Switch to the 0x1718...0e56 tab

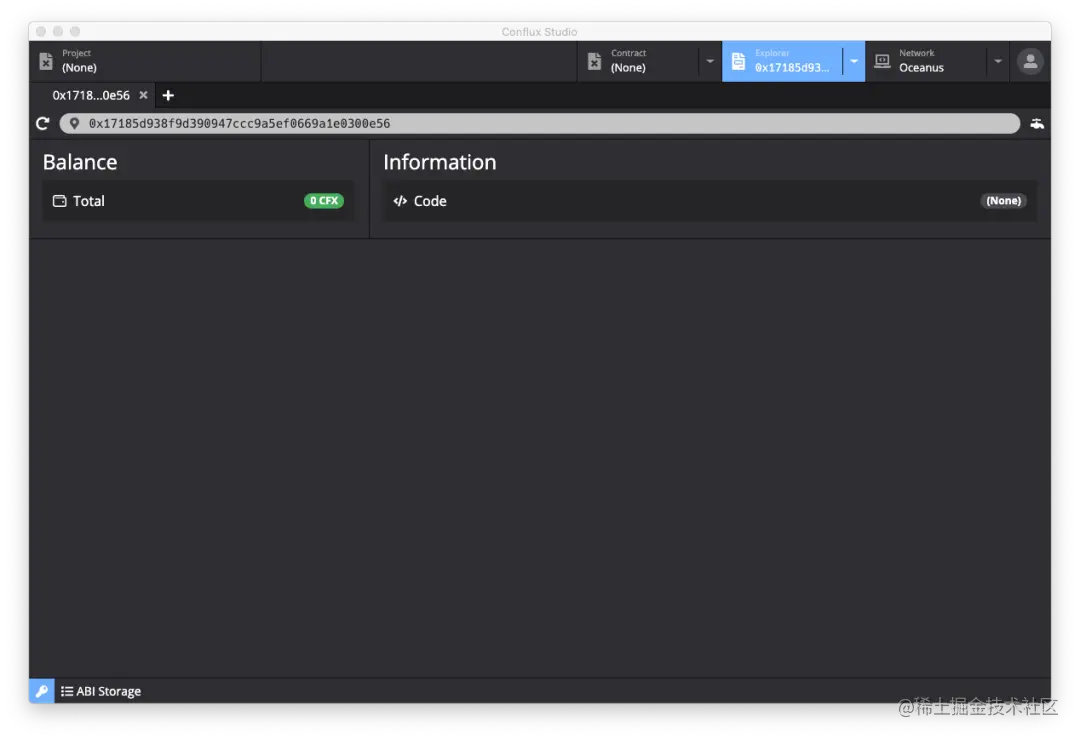(91, 95)
